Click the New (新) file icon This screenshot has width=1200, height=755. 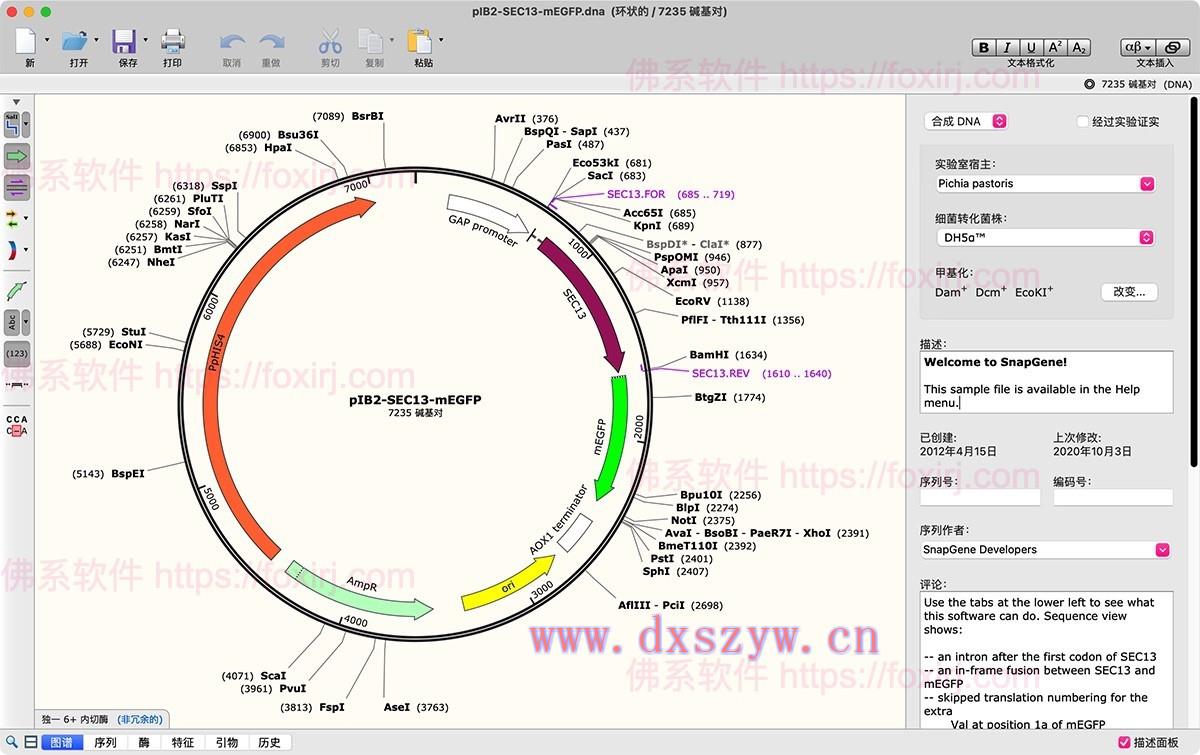click(x=27, y=40)
